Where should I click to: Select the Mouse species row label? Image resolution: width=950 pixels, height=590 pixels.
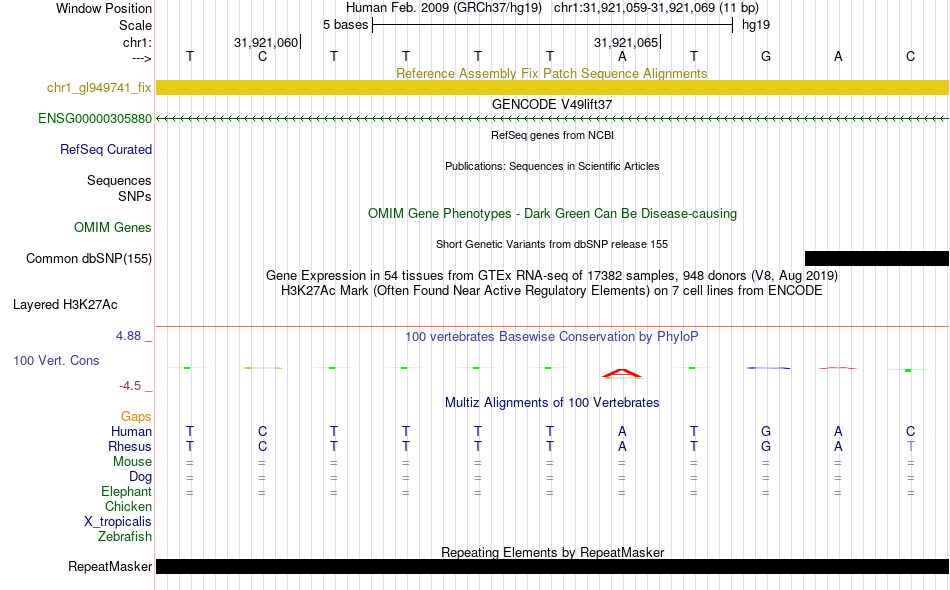coord(132,462)
